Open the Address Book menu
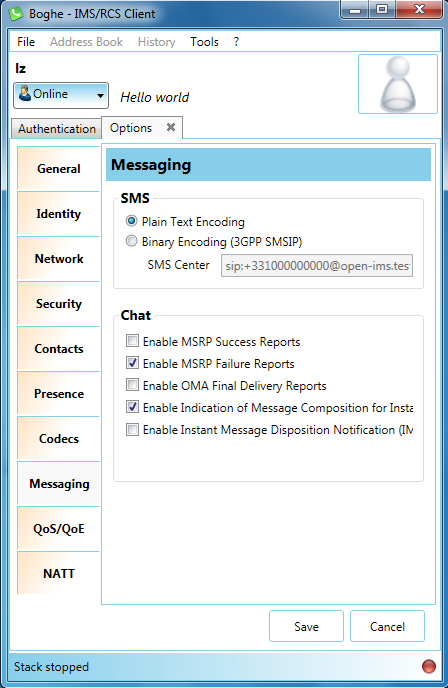448x688 pixels. coord(86,42)
